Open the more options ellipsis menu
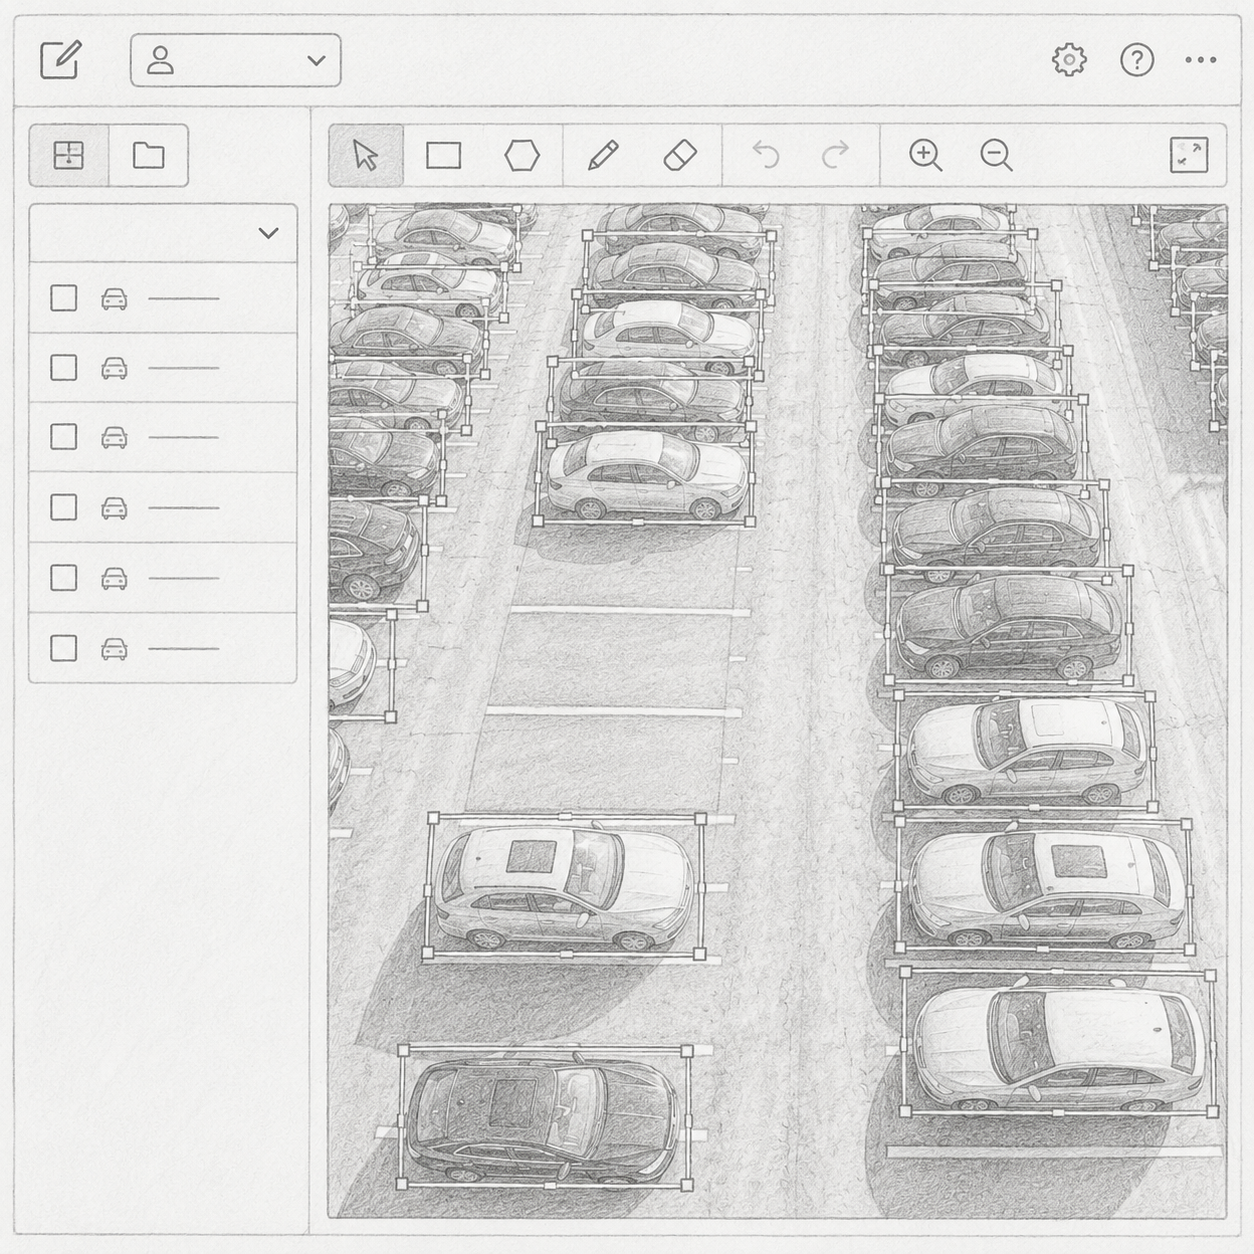 [x=1200, y=60]
